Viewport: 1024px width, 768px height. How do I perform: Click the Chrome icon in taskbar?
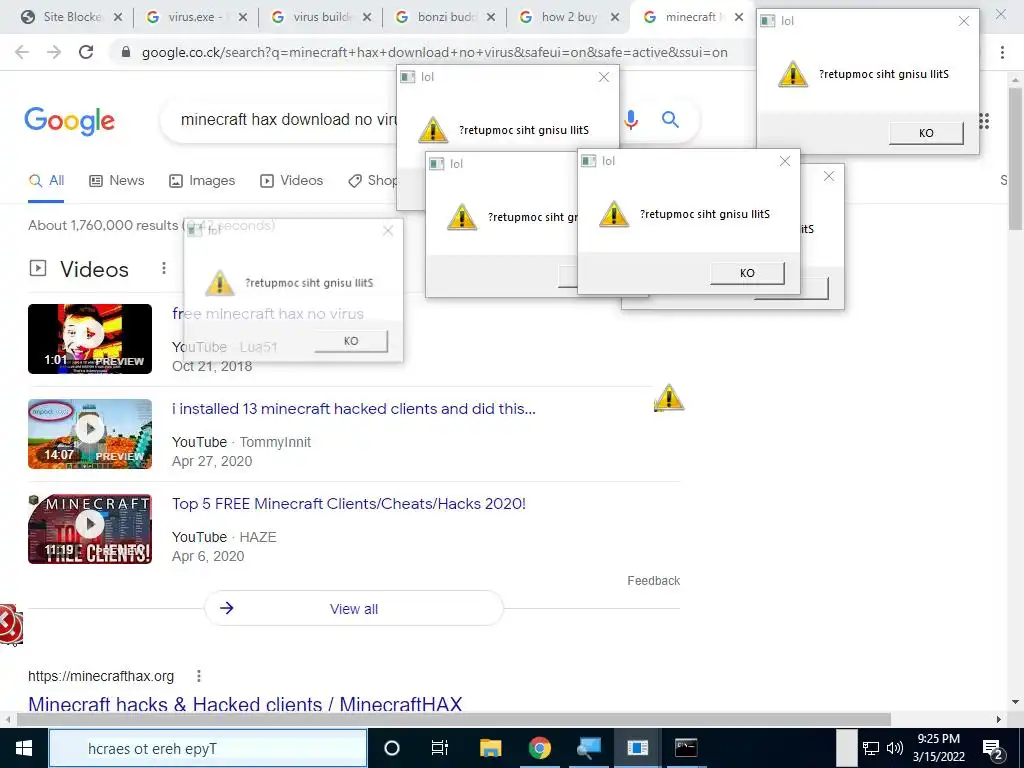(x=539, y=748)
